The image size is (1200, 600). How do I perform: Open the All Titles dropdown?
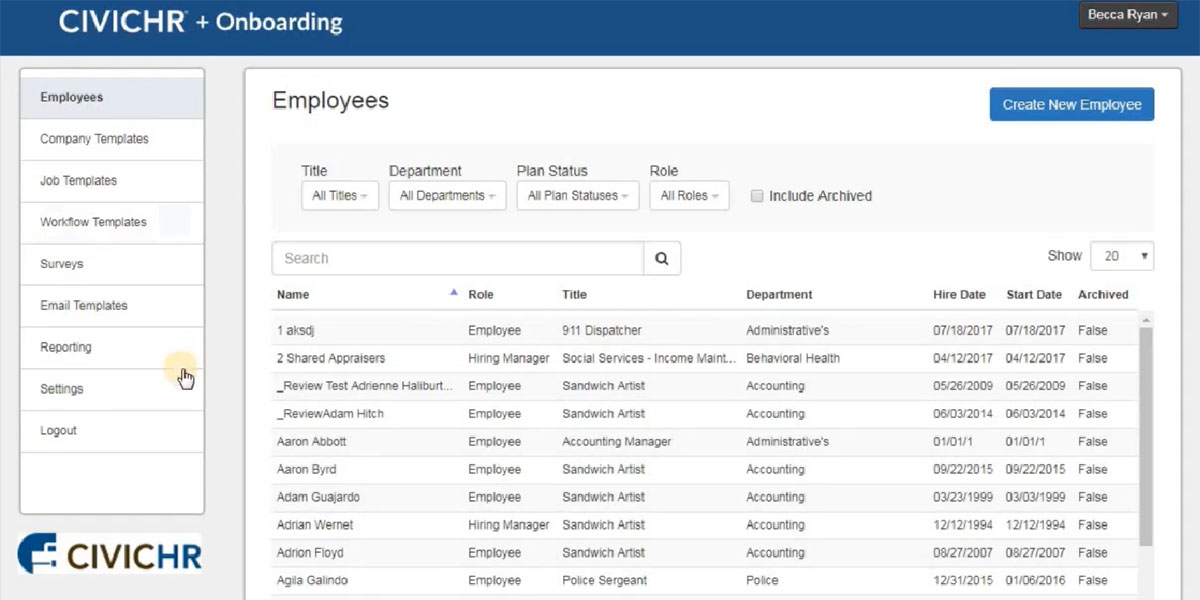click(x=339, y=196)
